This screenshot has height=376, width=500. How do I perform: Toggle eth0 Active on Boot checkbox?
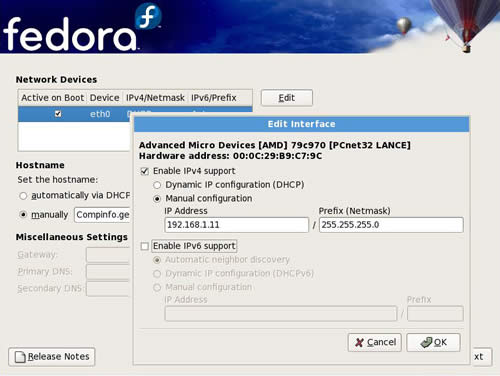[58, 114]
